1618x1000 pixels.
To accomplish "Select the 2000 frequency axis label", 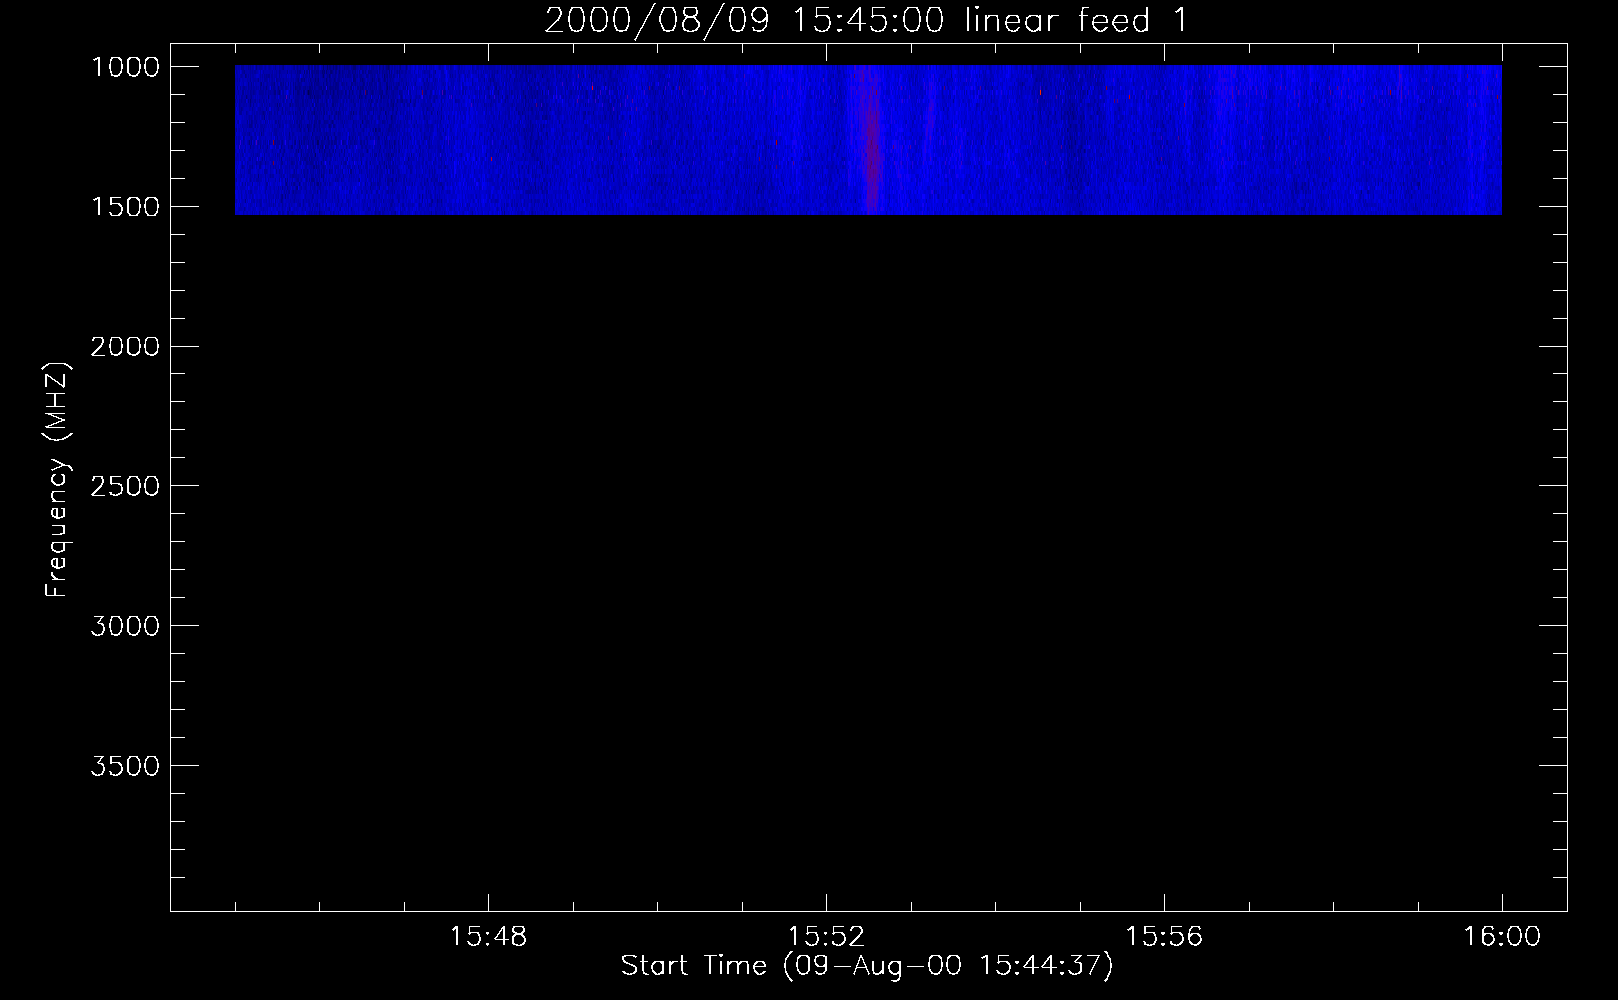I will pyautogui.click(x=125, y=347).
